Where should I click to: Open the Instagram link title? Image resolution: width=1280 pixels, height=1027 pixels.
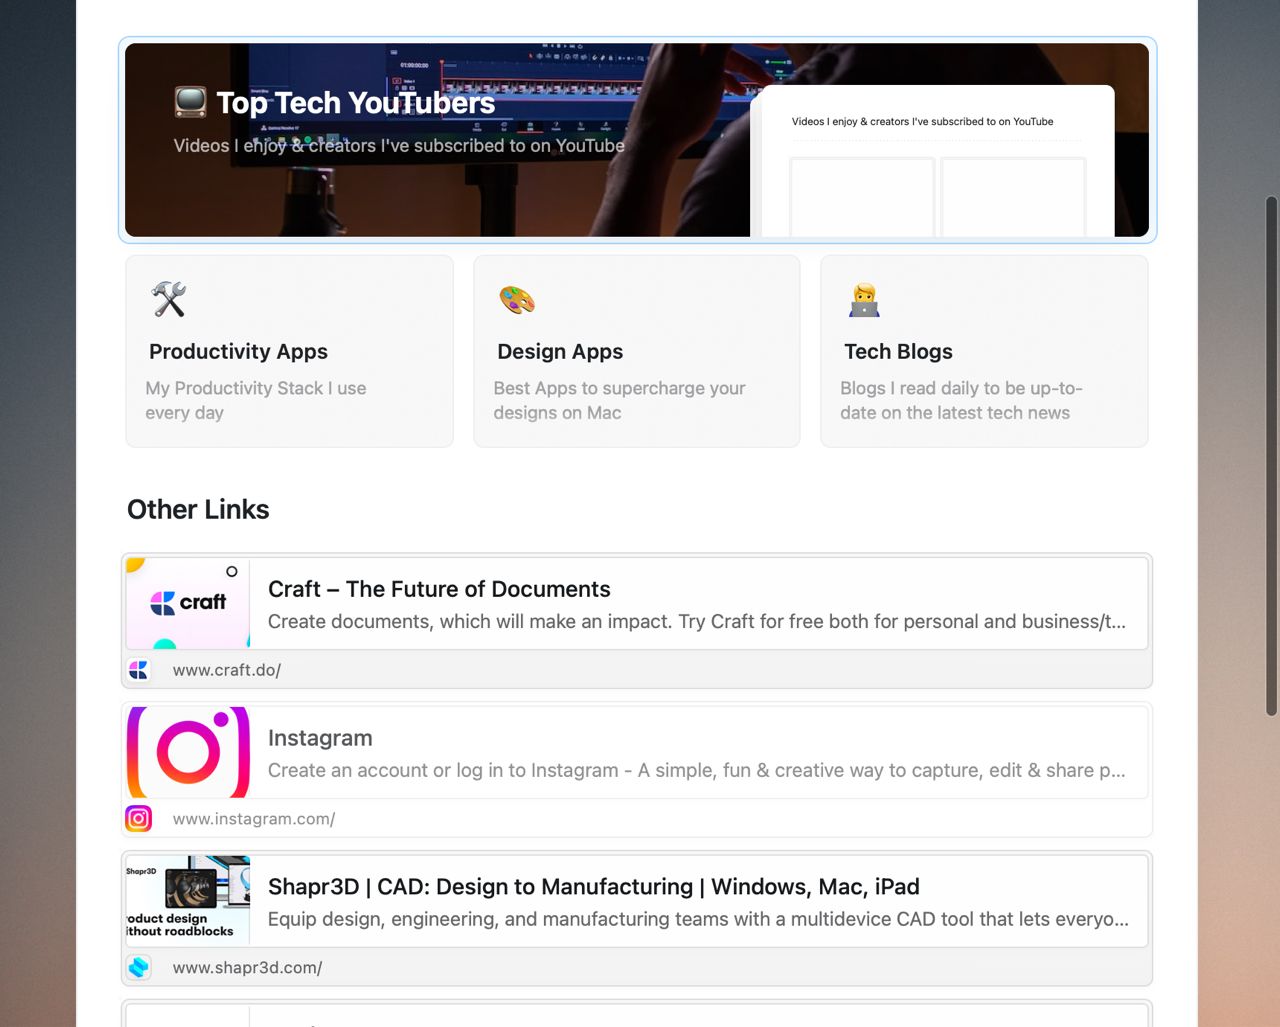320,738
